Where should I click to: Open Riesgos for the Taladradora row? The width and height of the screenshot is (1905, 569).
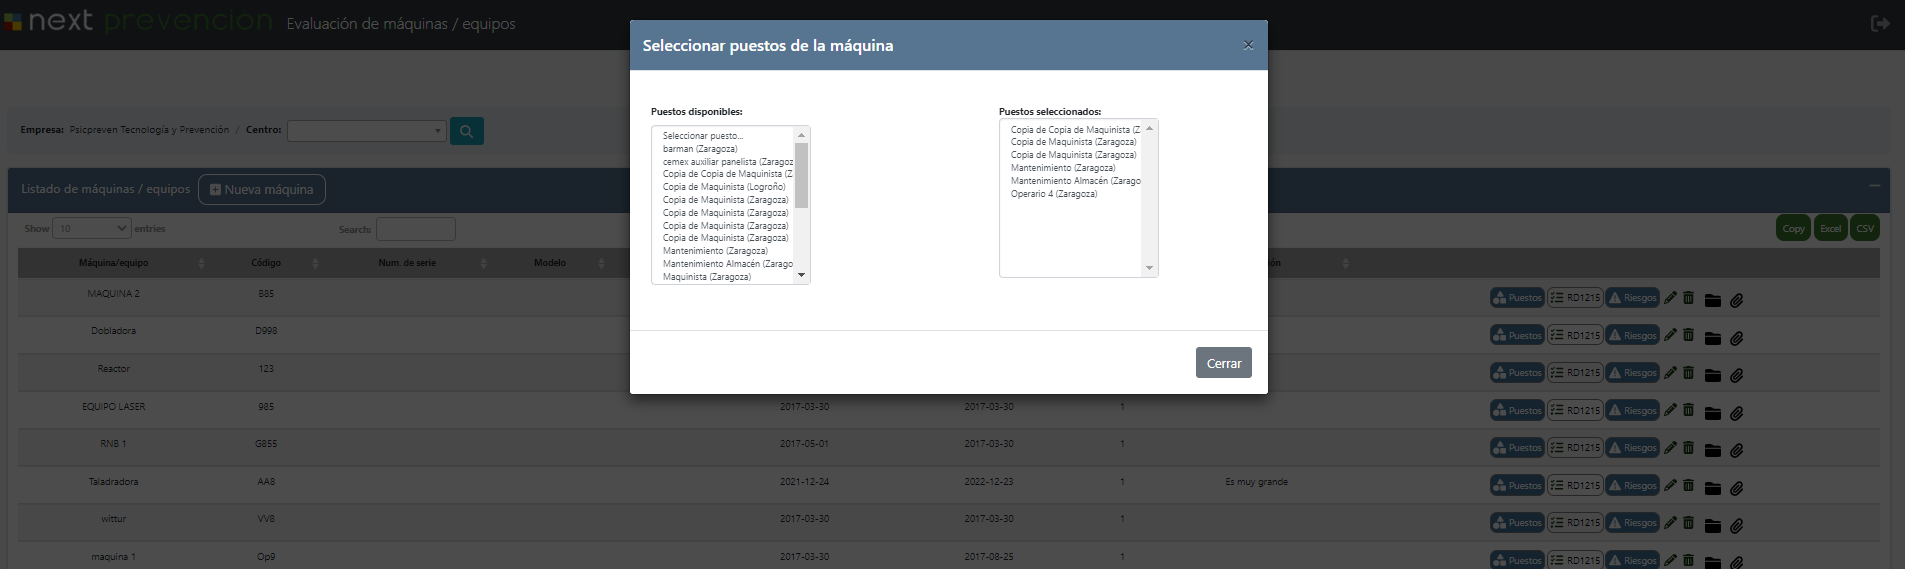(1632, 485)
